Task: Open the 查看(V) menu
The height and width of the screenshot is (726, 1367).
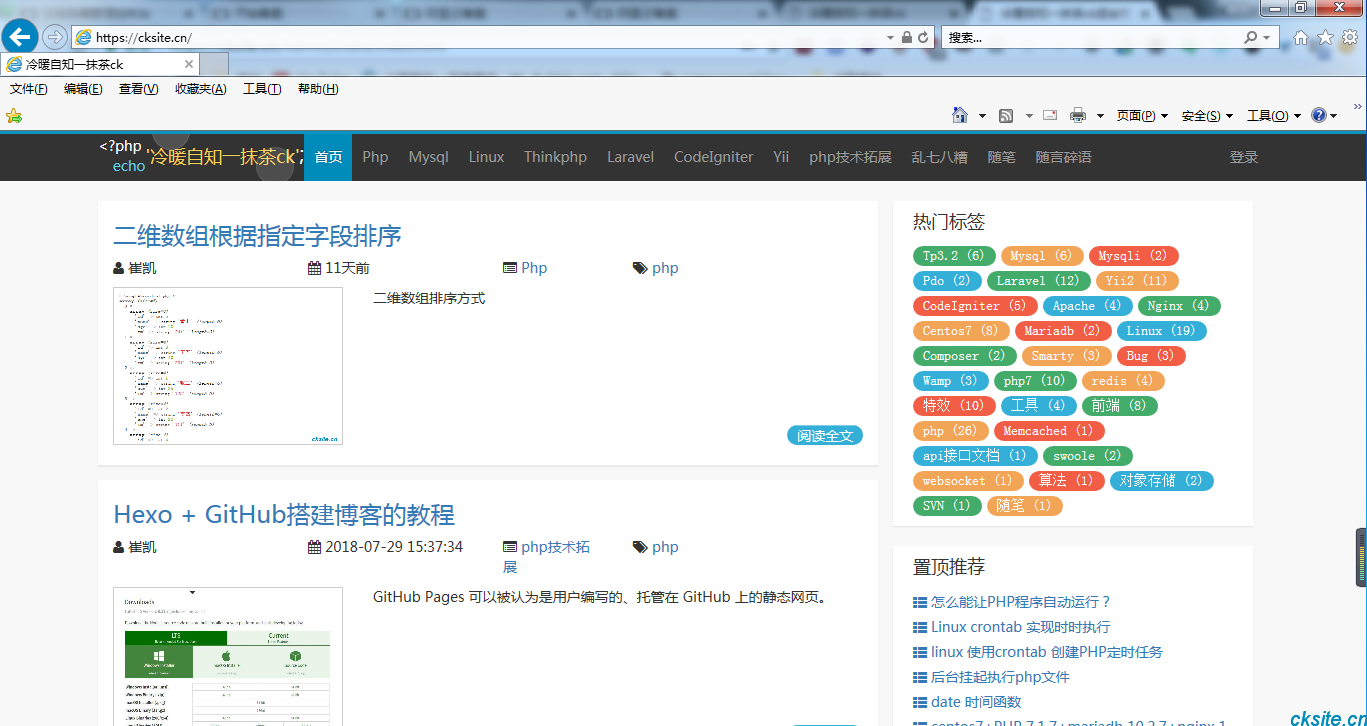Action: (x=138, y=89)
